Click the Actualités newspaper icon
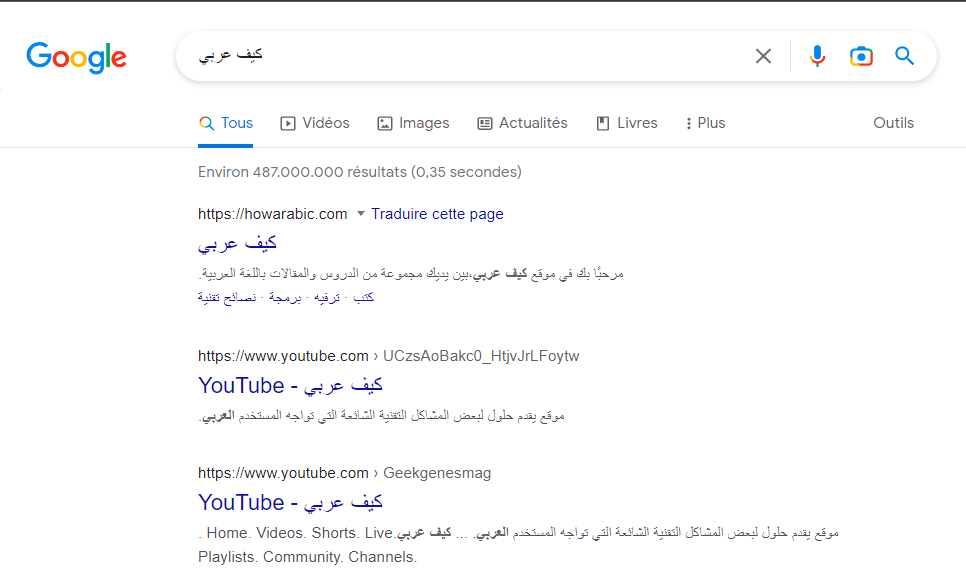Viewport: 966px width, 578px height. [485, 124]
